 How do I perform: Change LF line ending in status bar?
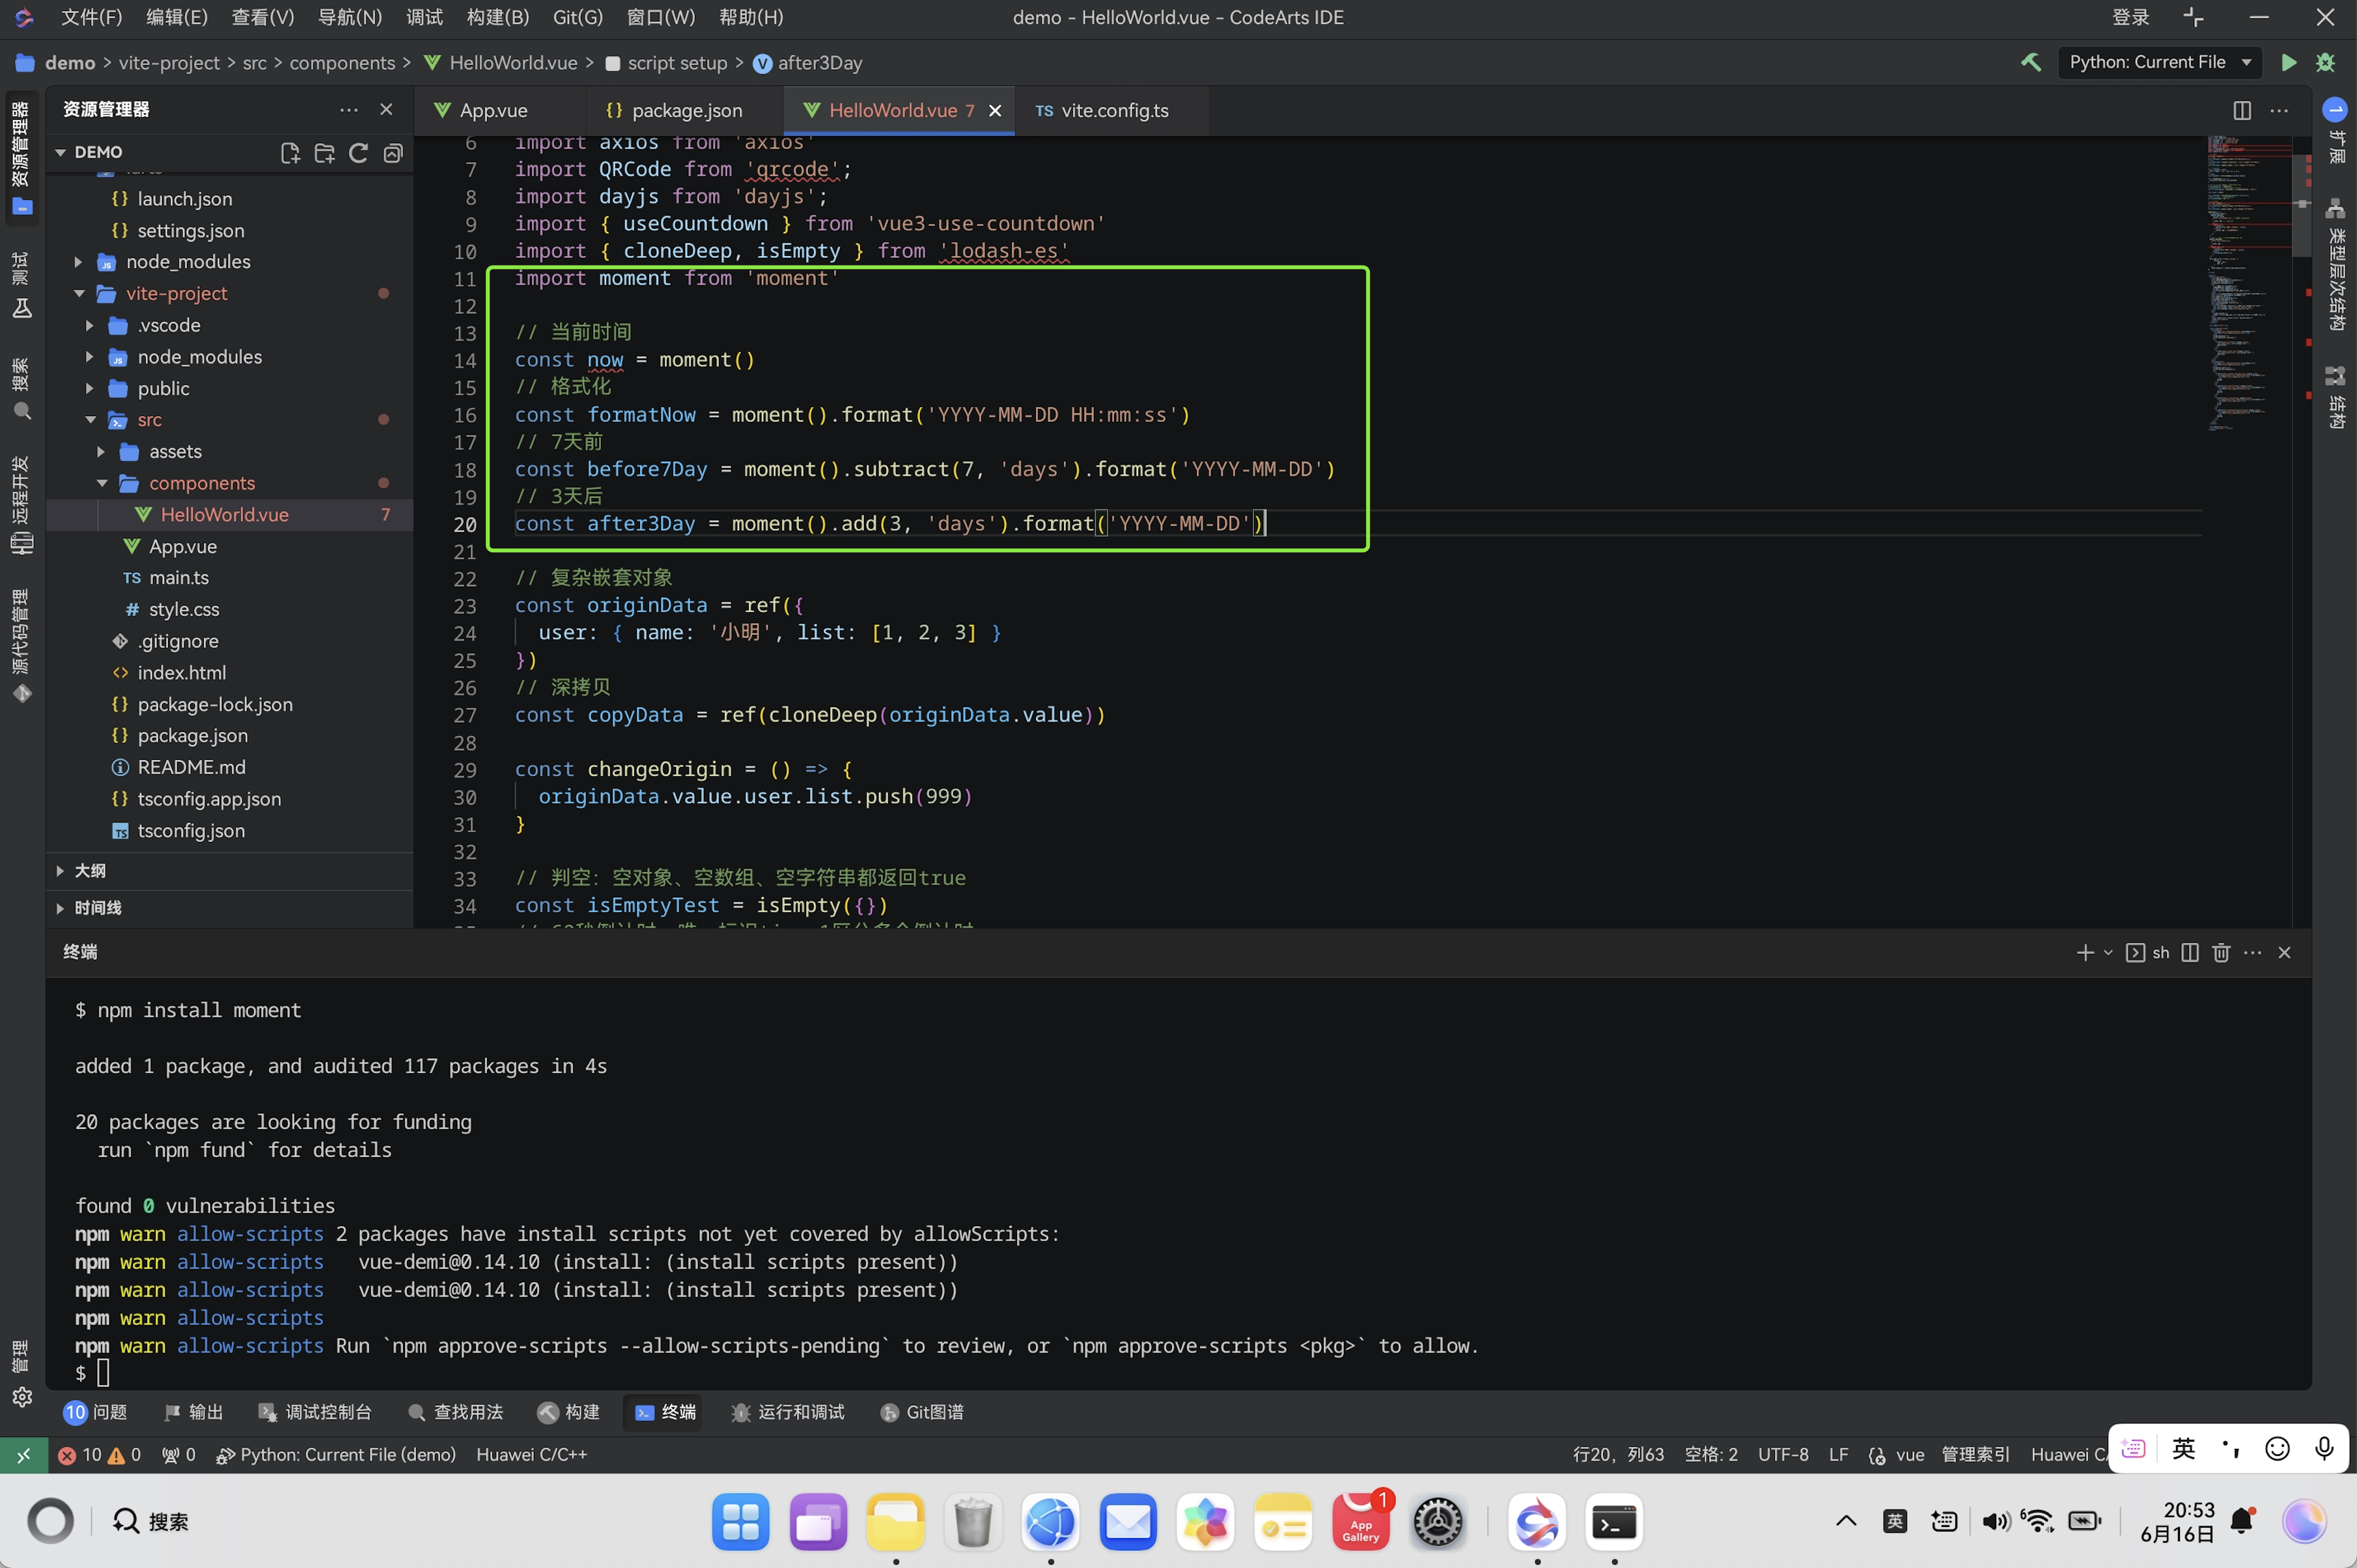click(x=1838, y=1454)
